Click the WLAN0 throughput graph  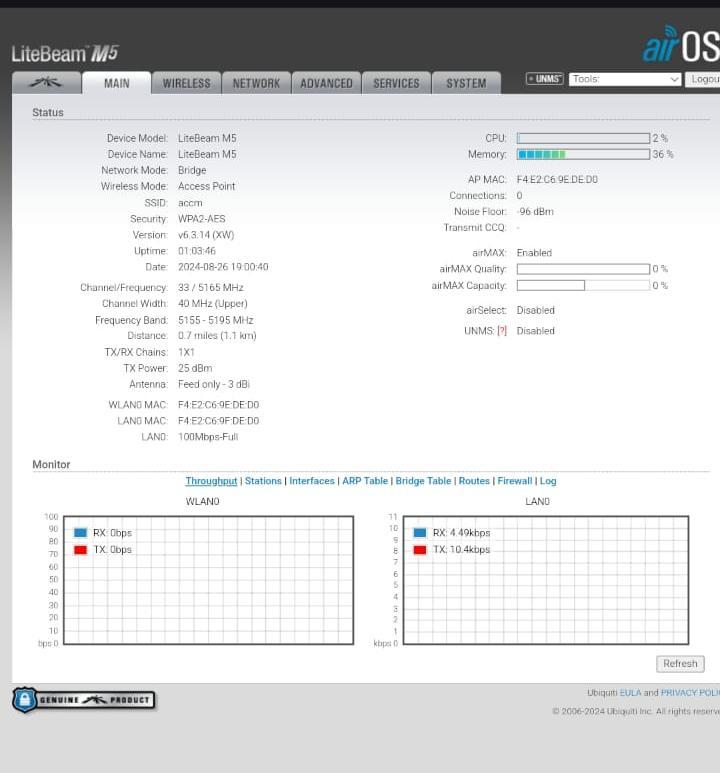point(209,580)
